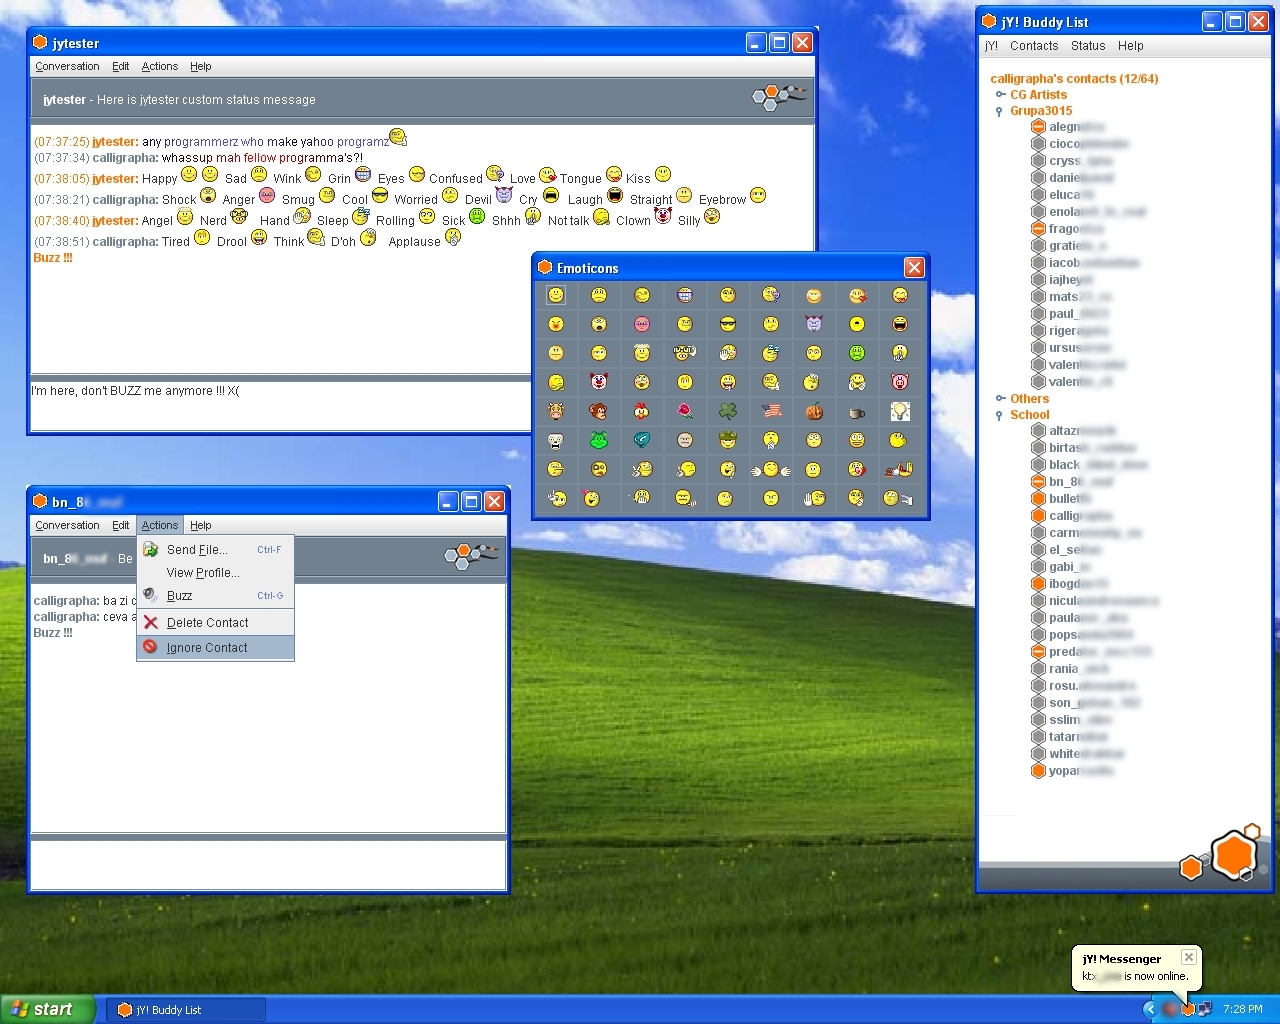The height and width of the screenshot is (1024, 1280).
Task: Open Help menu in bn_8 chat window
Action: 200,525
